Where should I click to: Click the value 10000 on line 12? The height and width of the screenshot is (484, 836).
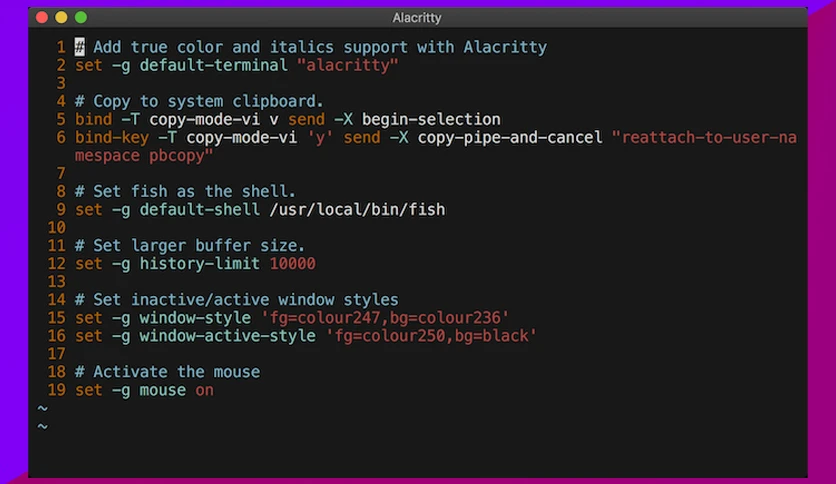293,264
